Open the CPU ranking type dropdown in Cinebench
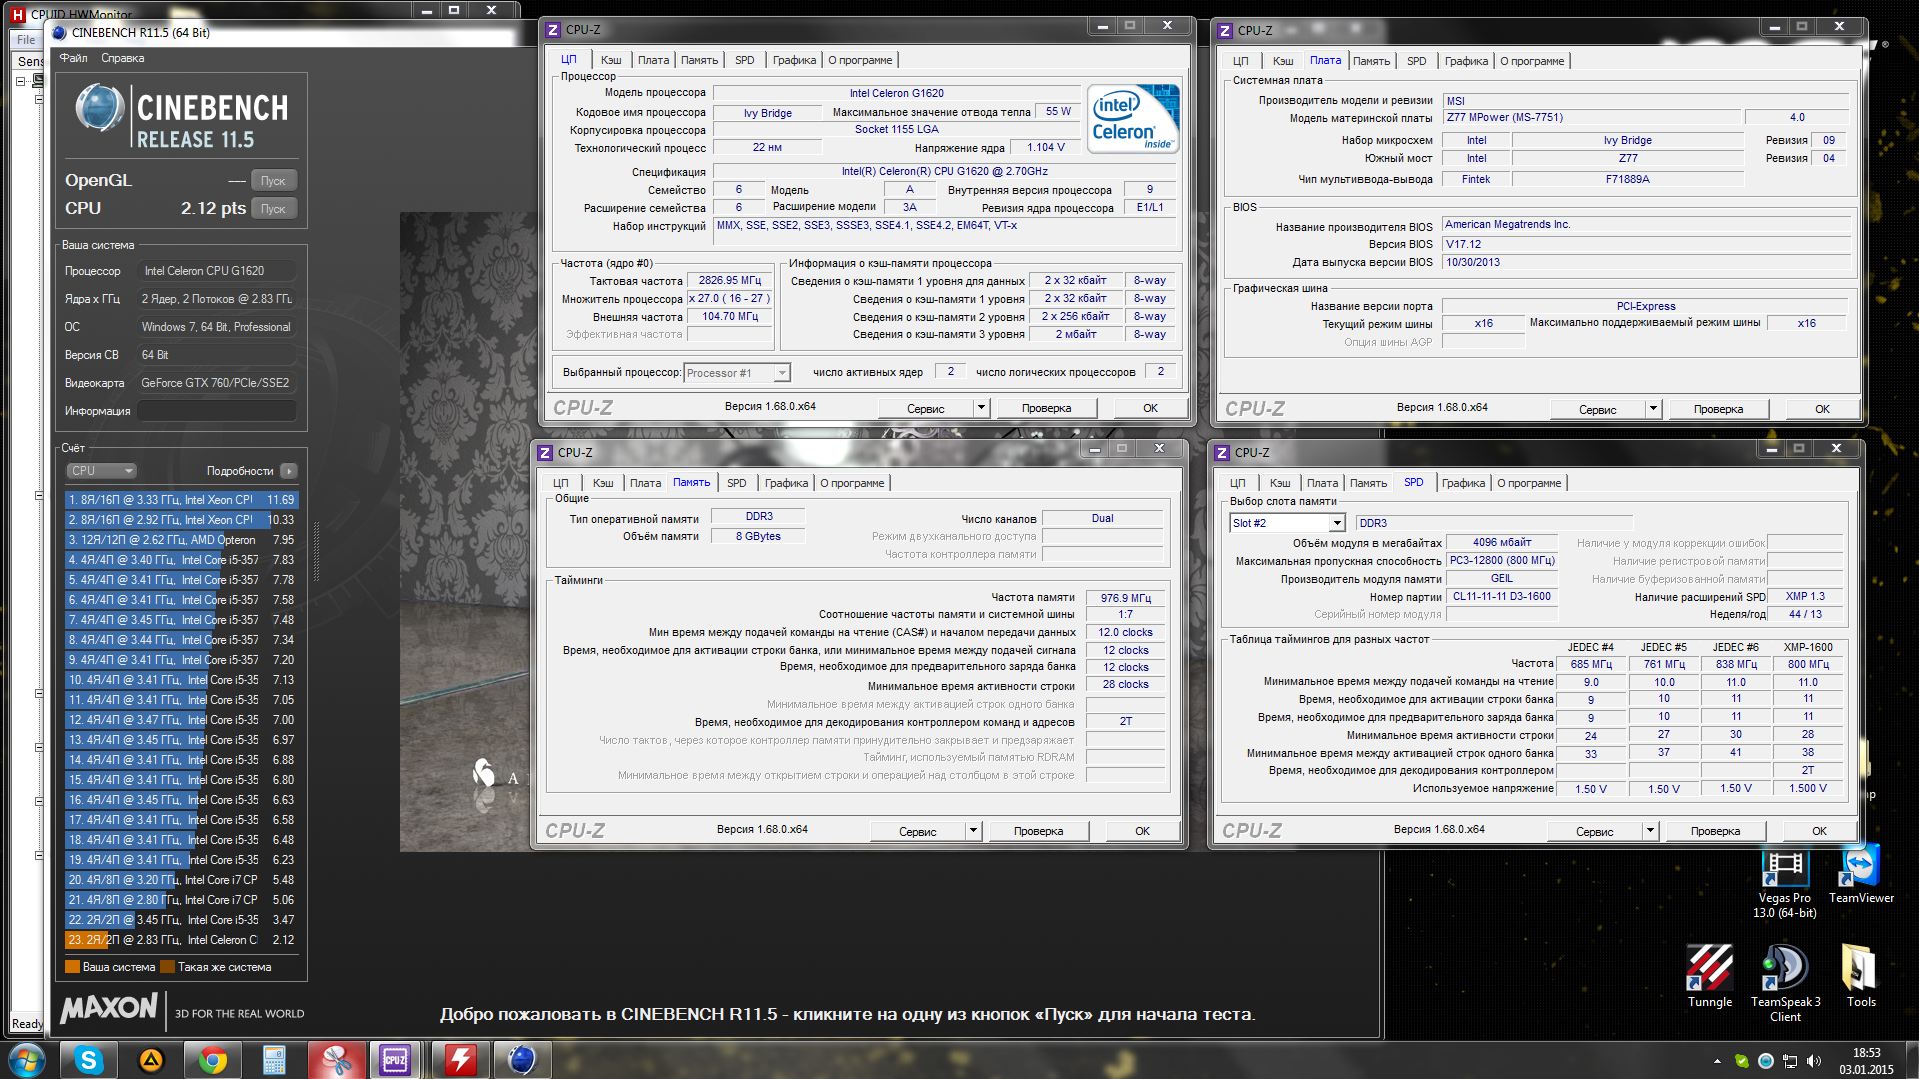Image resolution: width=1919 pixels, height=1079 pixels. pos(101,471)
